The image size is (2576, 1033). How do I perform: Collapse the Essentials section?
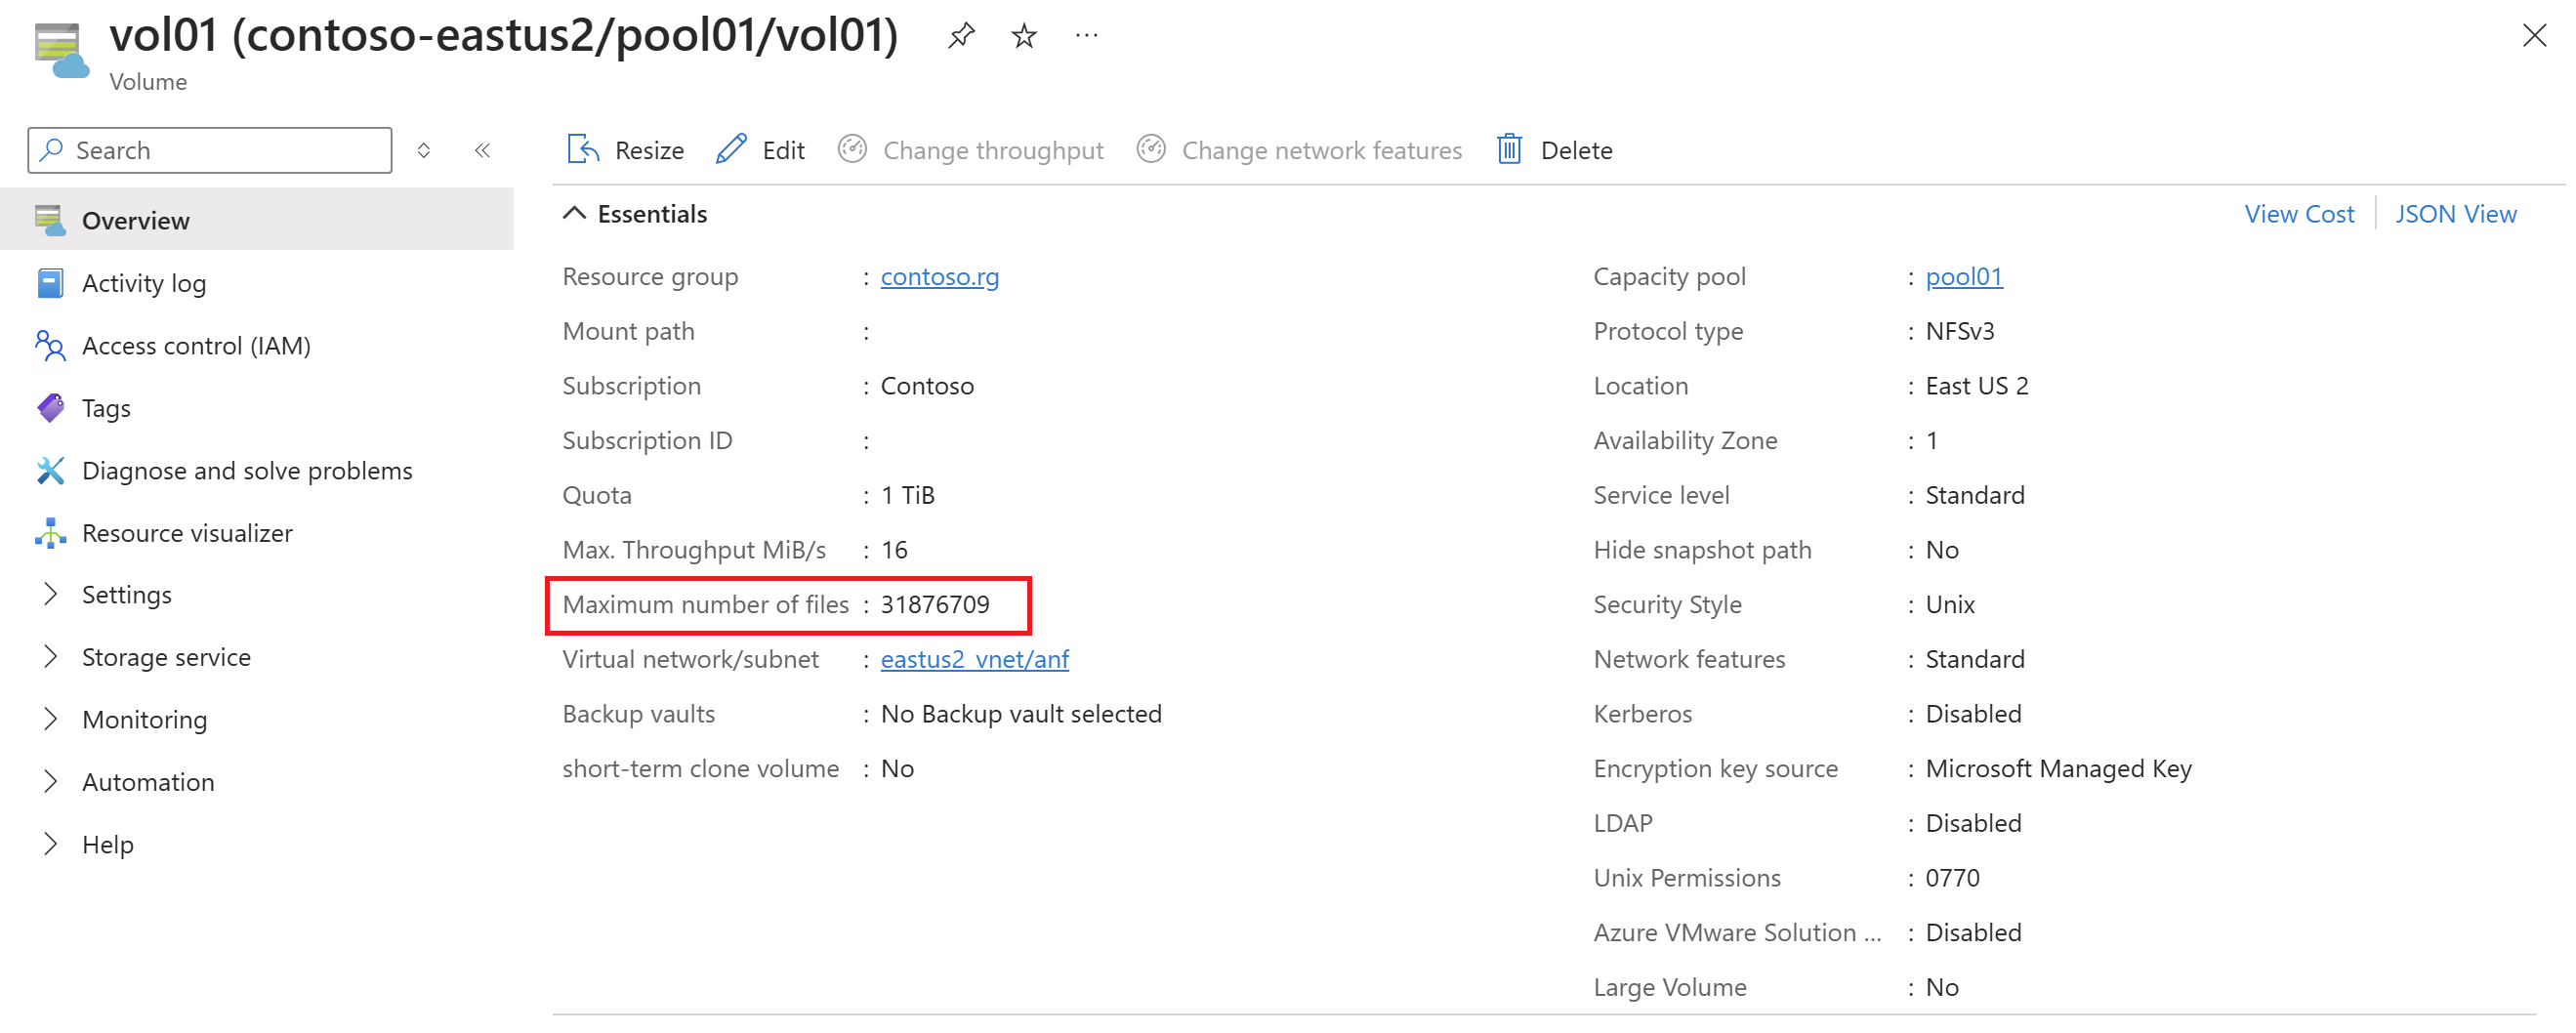pyautogui.click(x=575, y=214)
